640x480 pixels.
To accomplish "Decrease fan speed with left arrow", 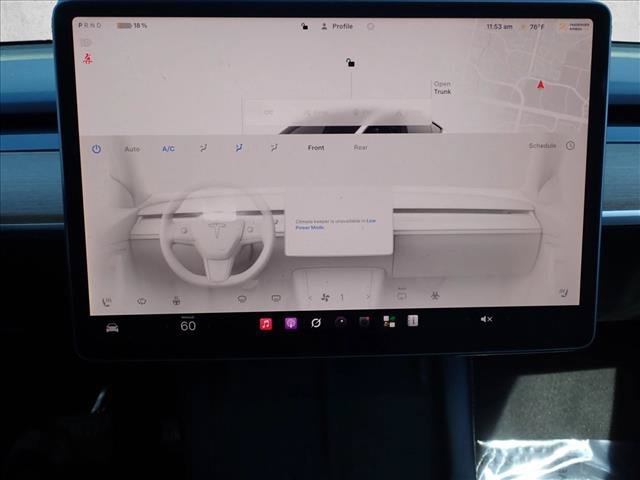I will pos(310,298).
